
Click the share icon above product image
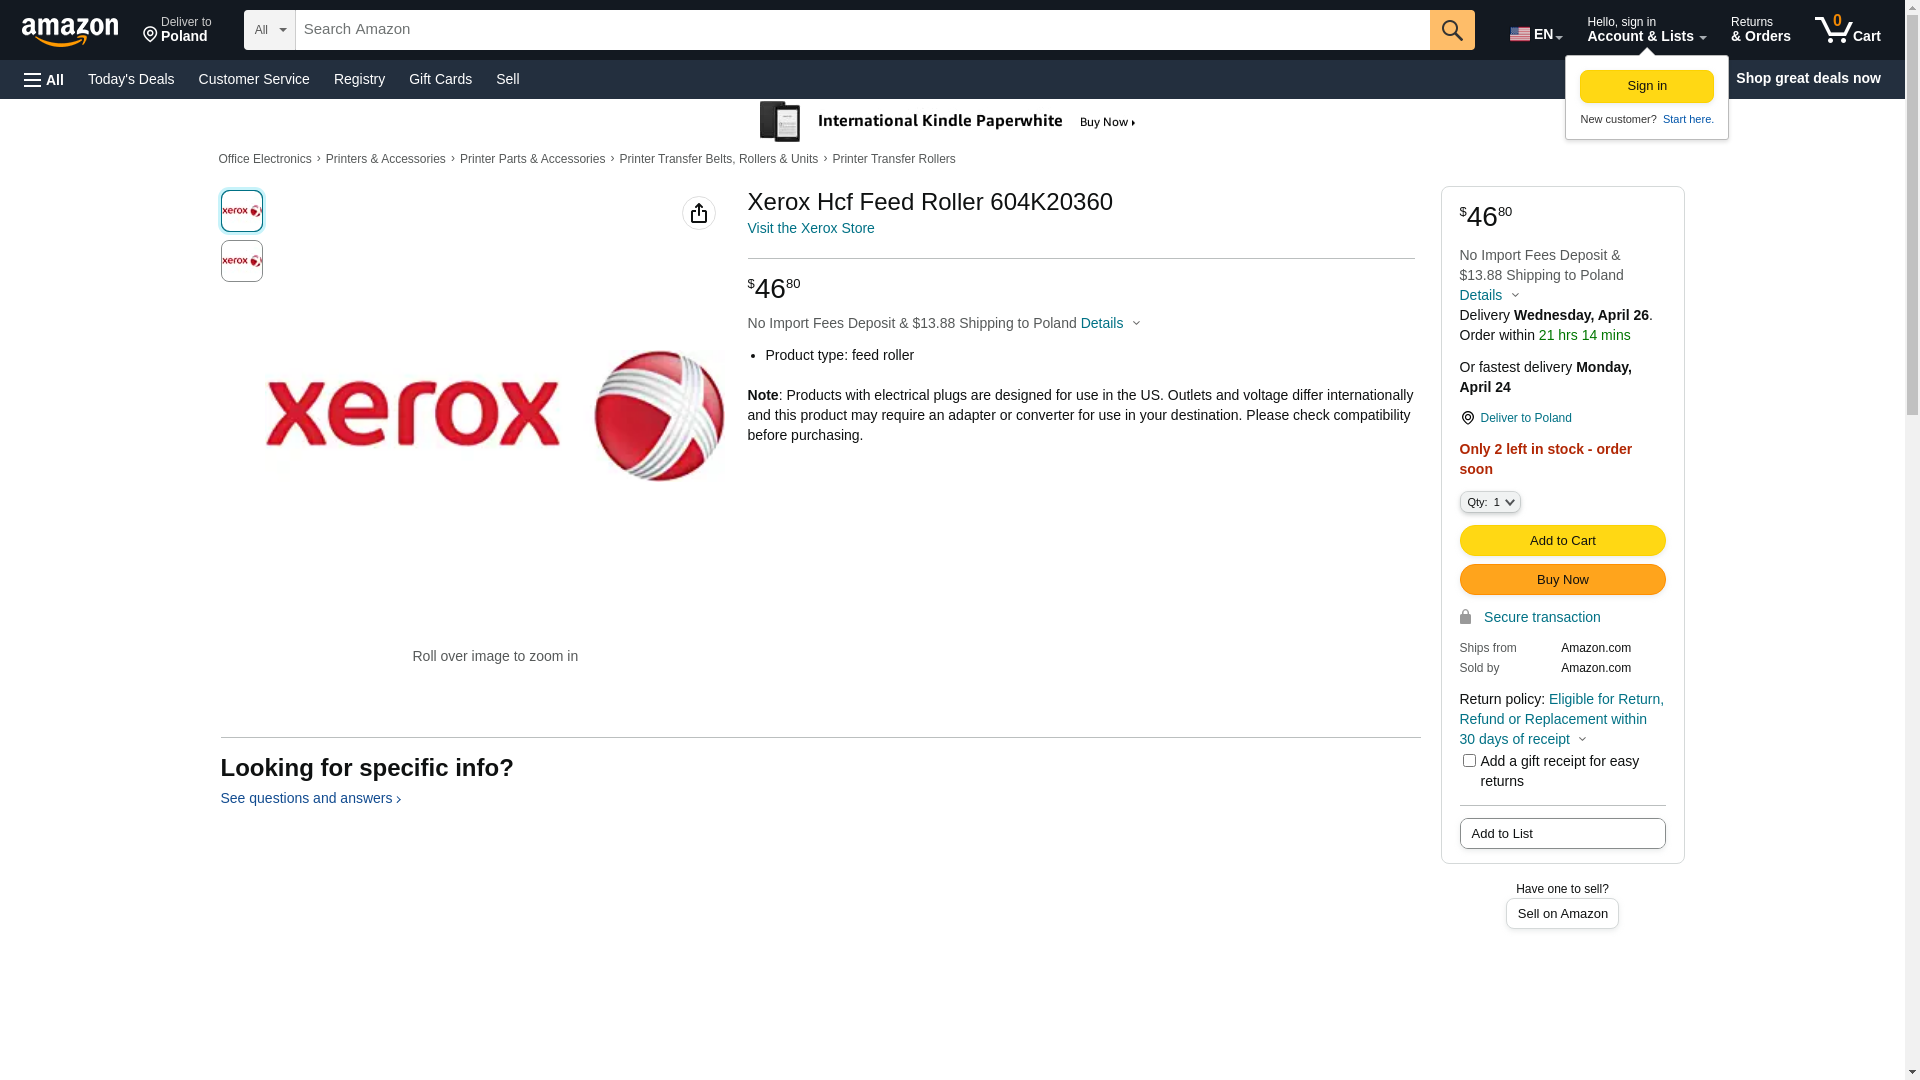click(x=699, y=213)
